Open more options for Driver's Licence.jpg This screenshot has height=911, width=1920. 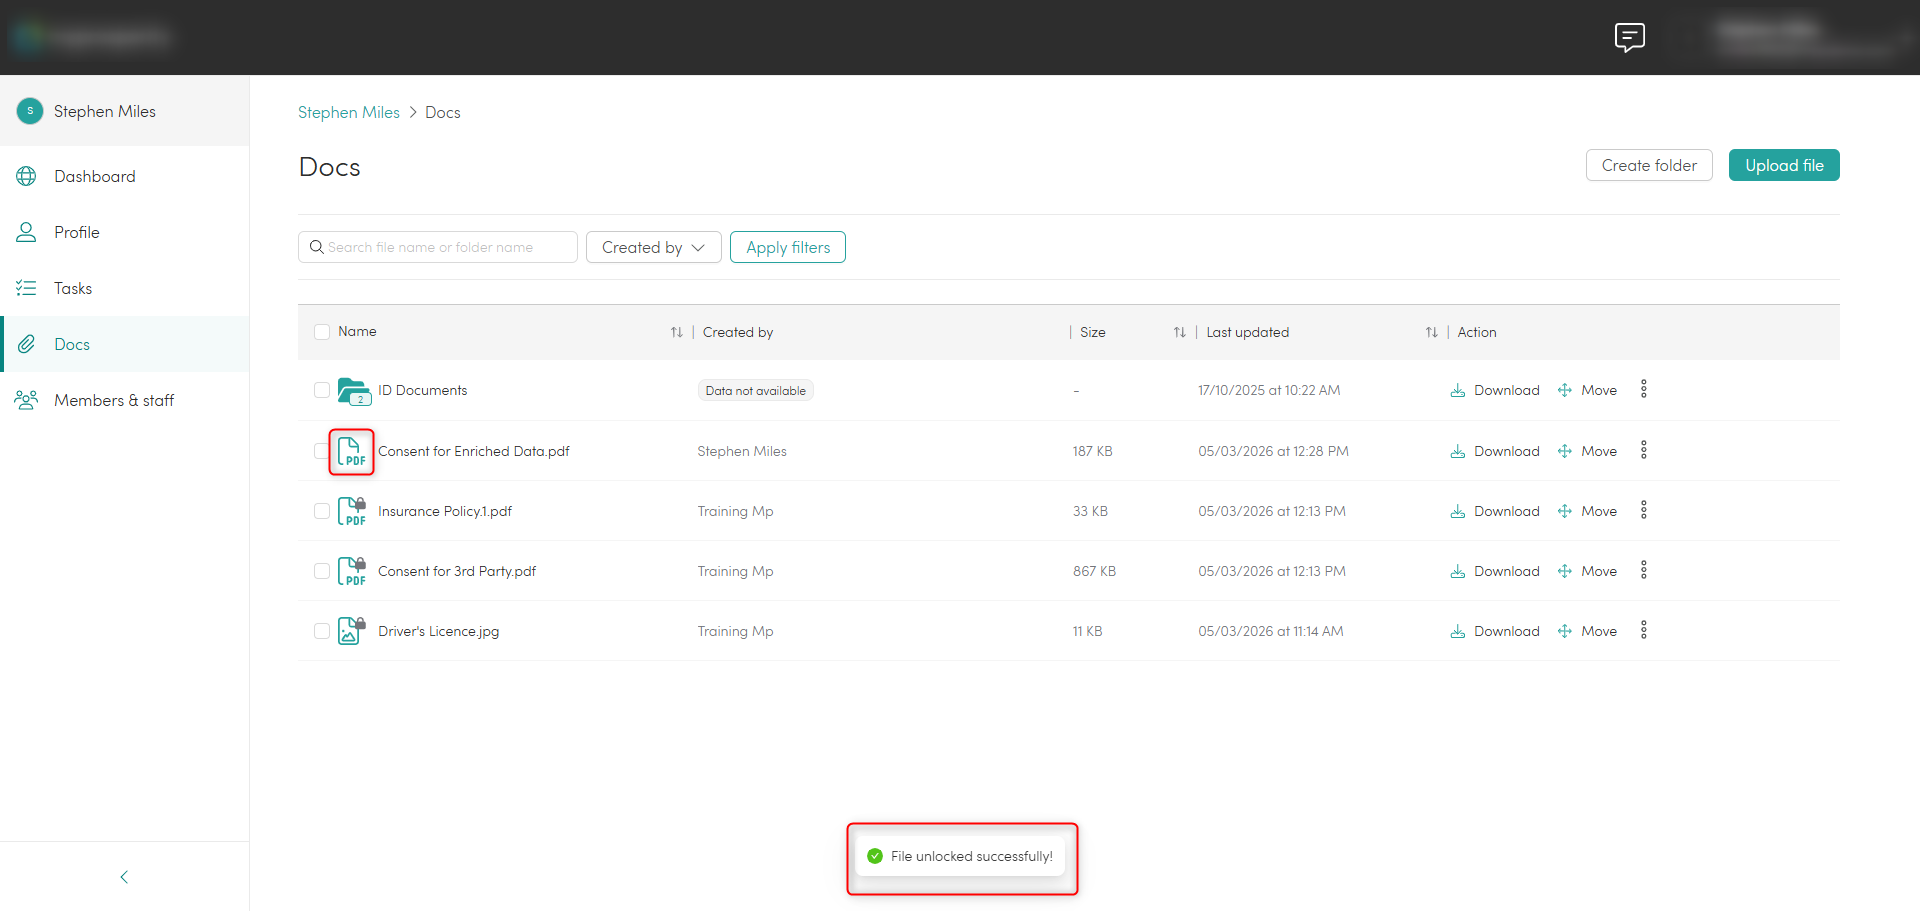click(1644, 630)
